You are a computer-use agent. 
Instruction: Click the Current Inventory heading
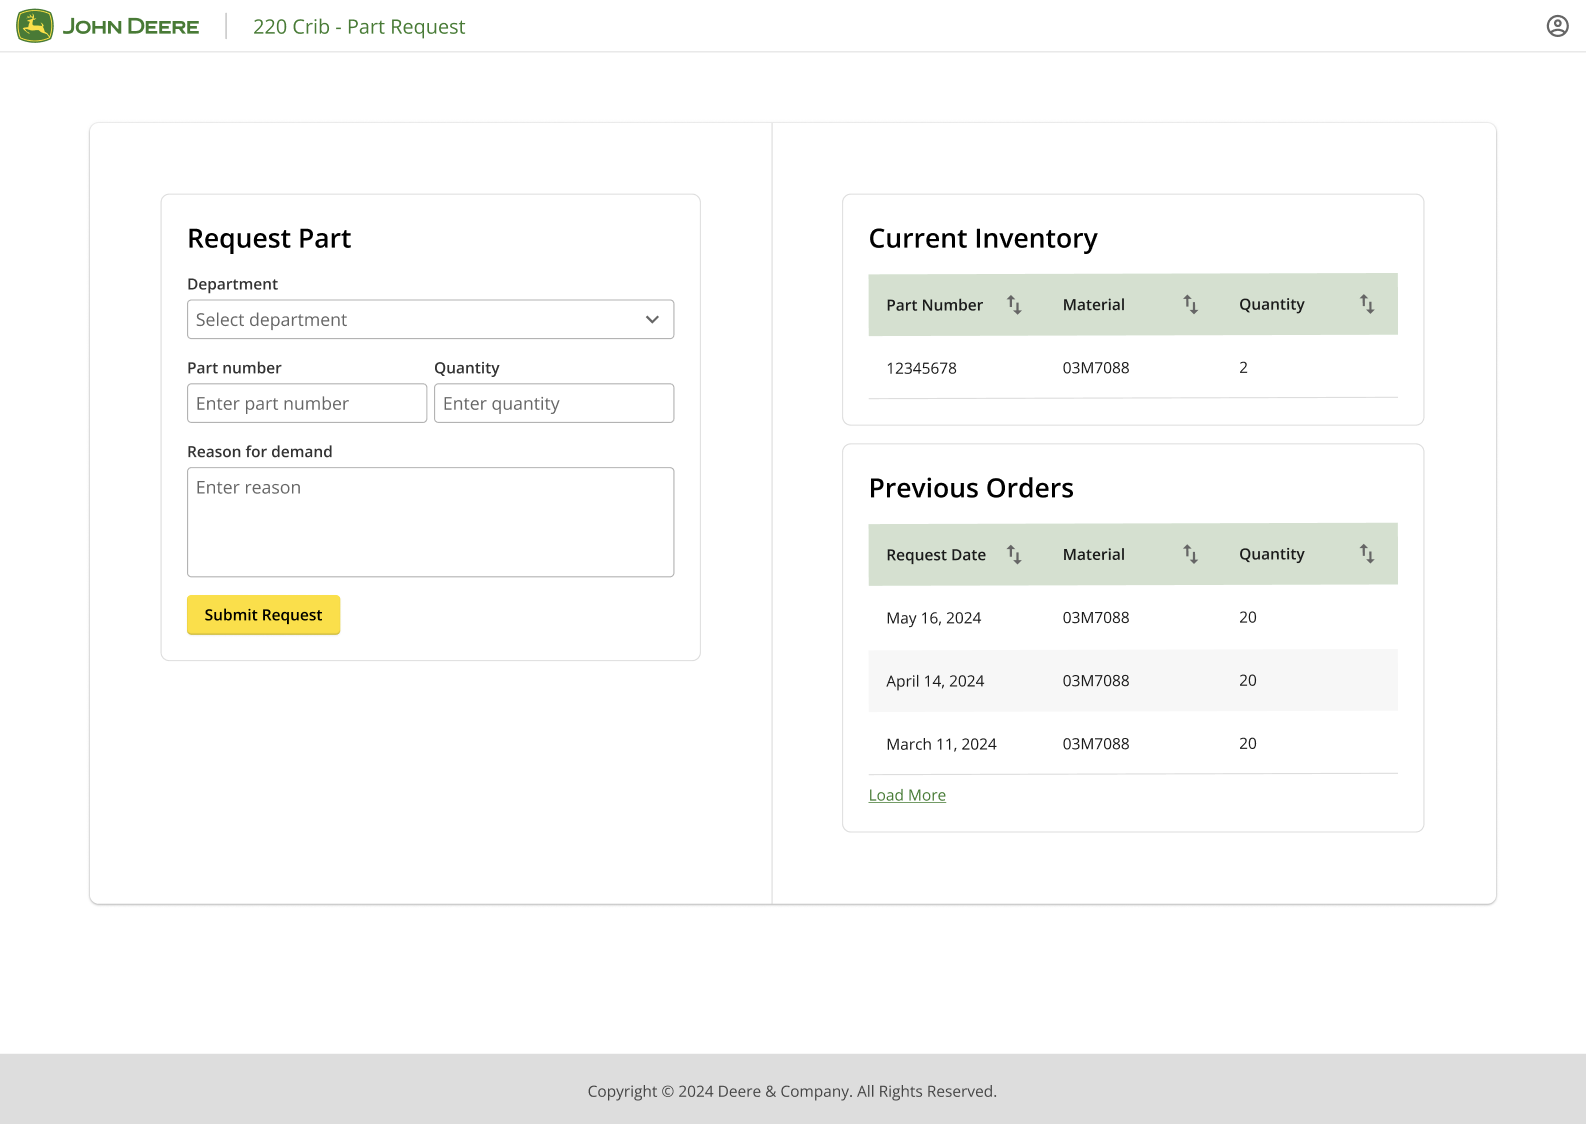pos(983,239)
